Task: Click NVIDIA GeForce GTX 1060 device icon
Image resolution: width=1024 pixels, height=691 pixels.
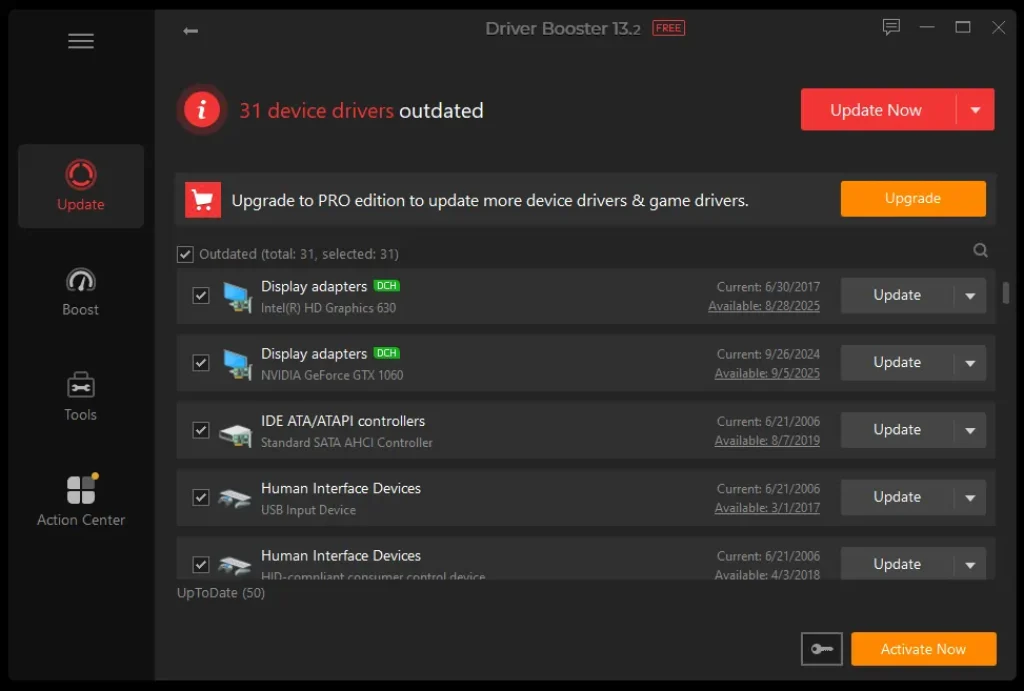Action: tap(236, 363)
